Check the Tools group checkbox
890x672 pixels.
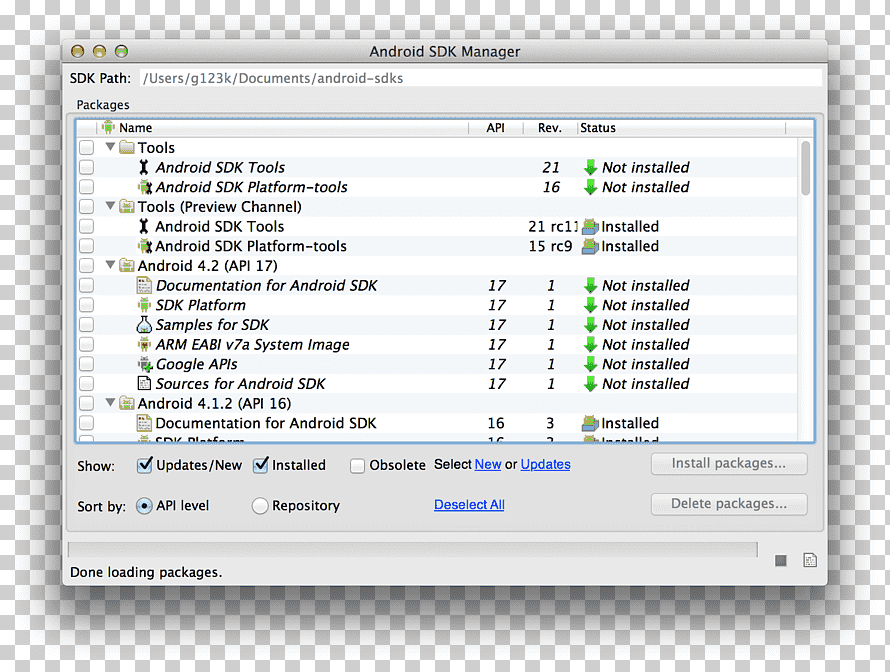point(86,148)
